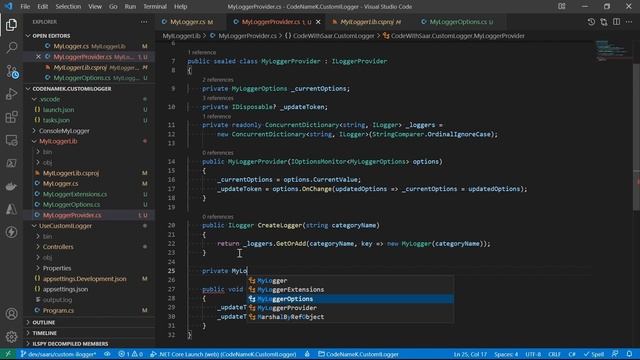Collapse the OPEN EDITORS section
Screen dimensions: 640x360
[89, 36]
